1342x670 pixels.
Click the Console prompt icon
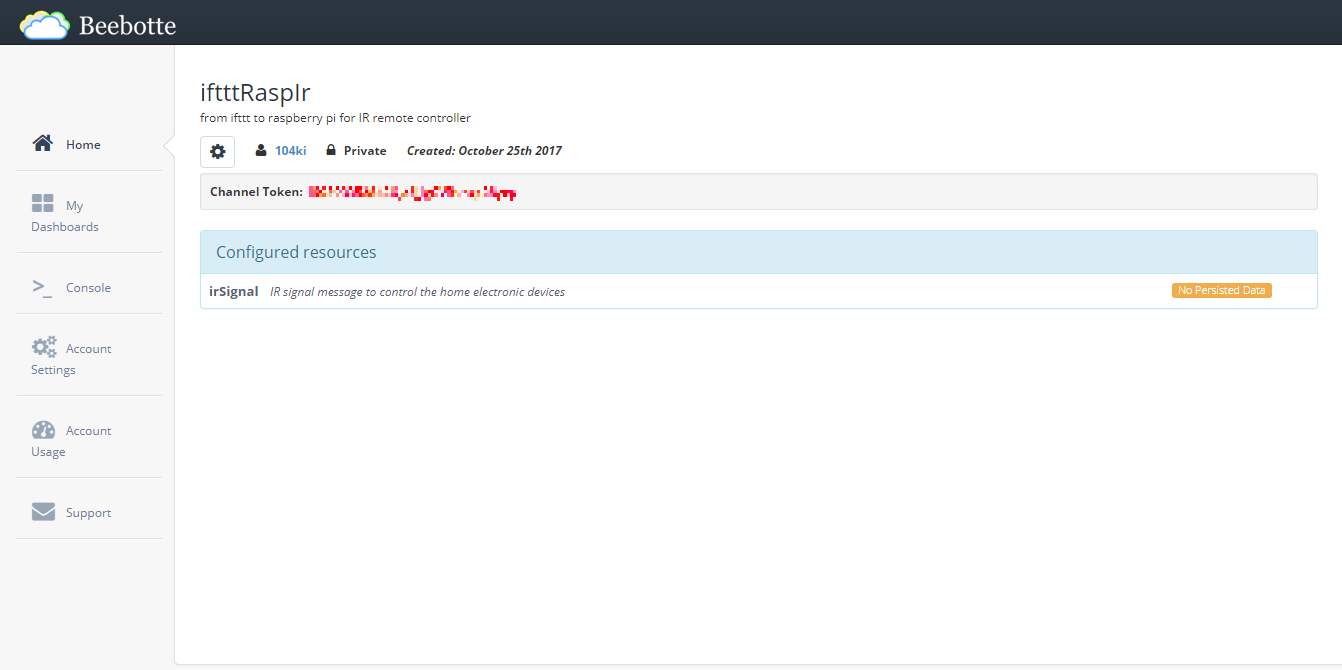point(42,287)
